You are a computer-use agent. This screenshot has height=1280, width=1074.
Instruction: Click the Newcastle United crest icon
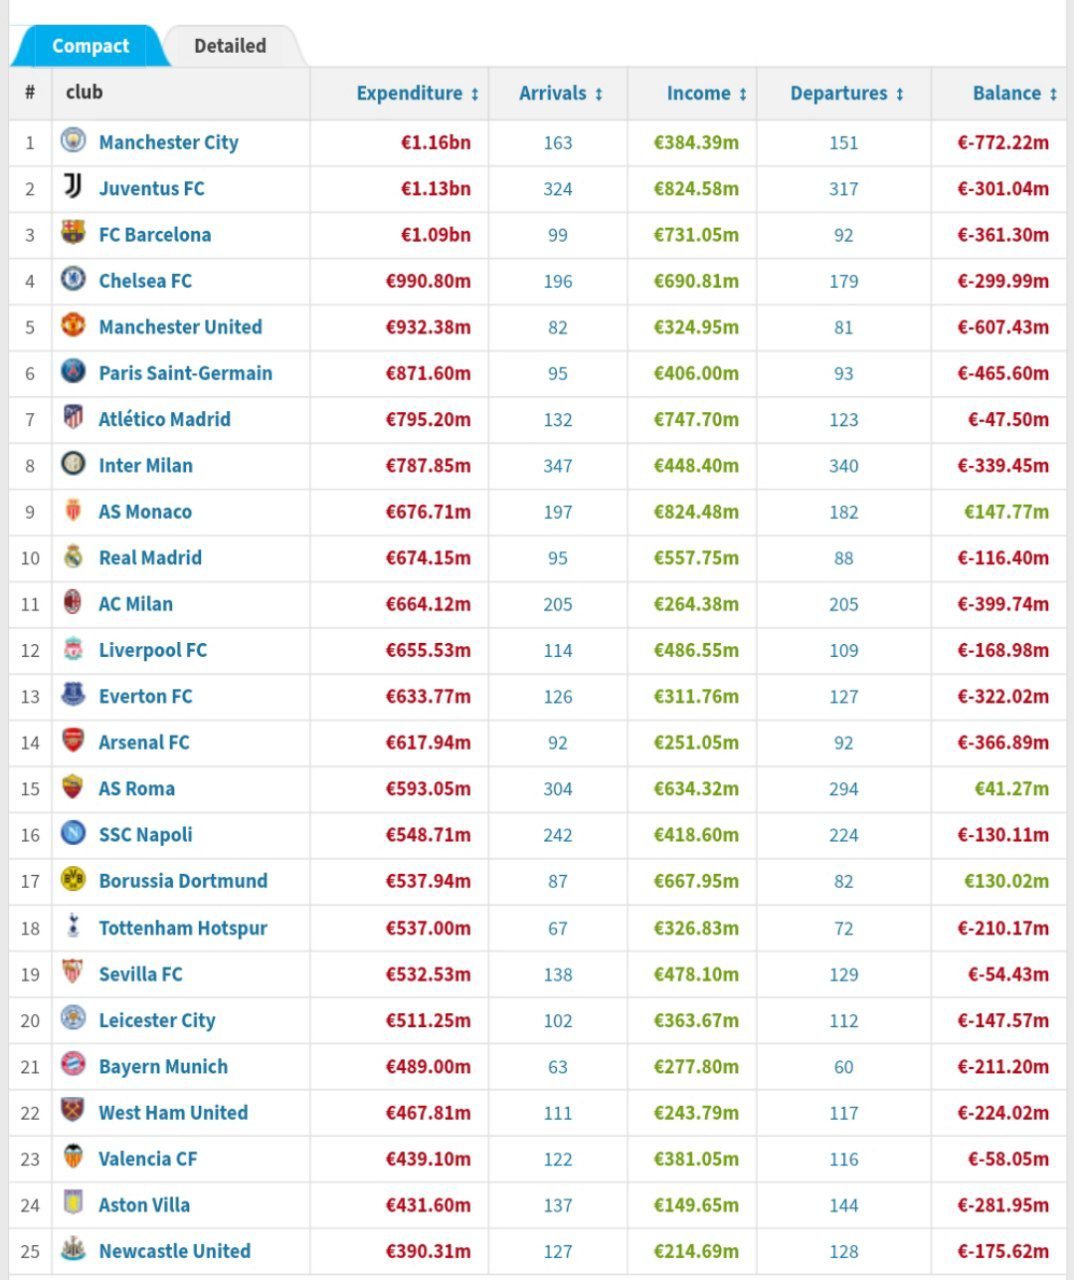[73, 1250]
